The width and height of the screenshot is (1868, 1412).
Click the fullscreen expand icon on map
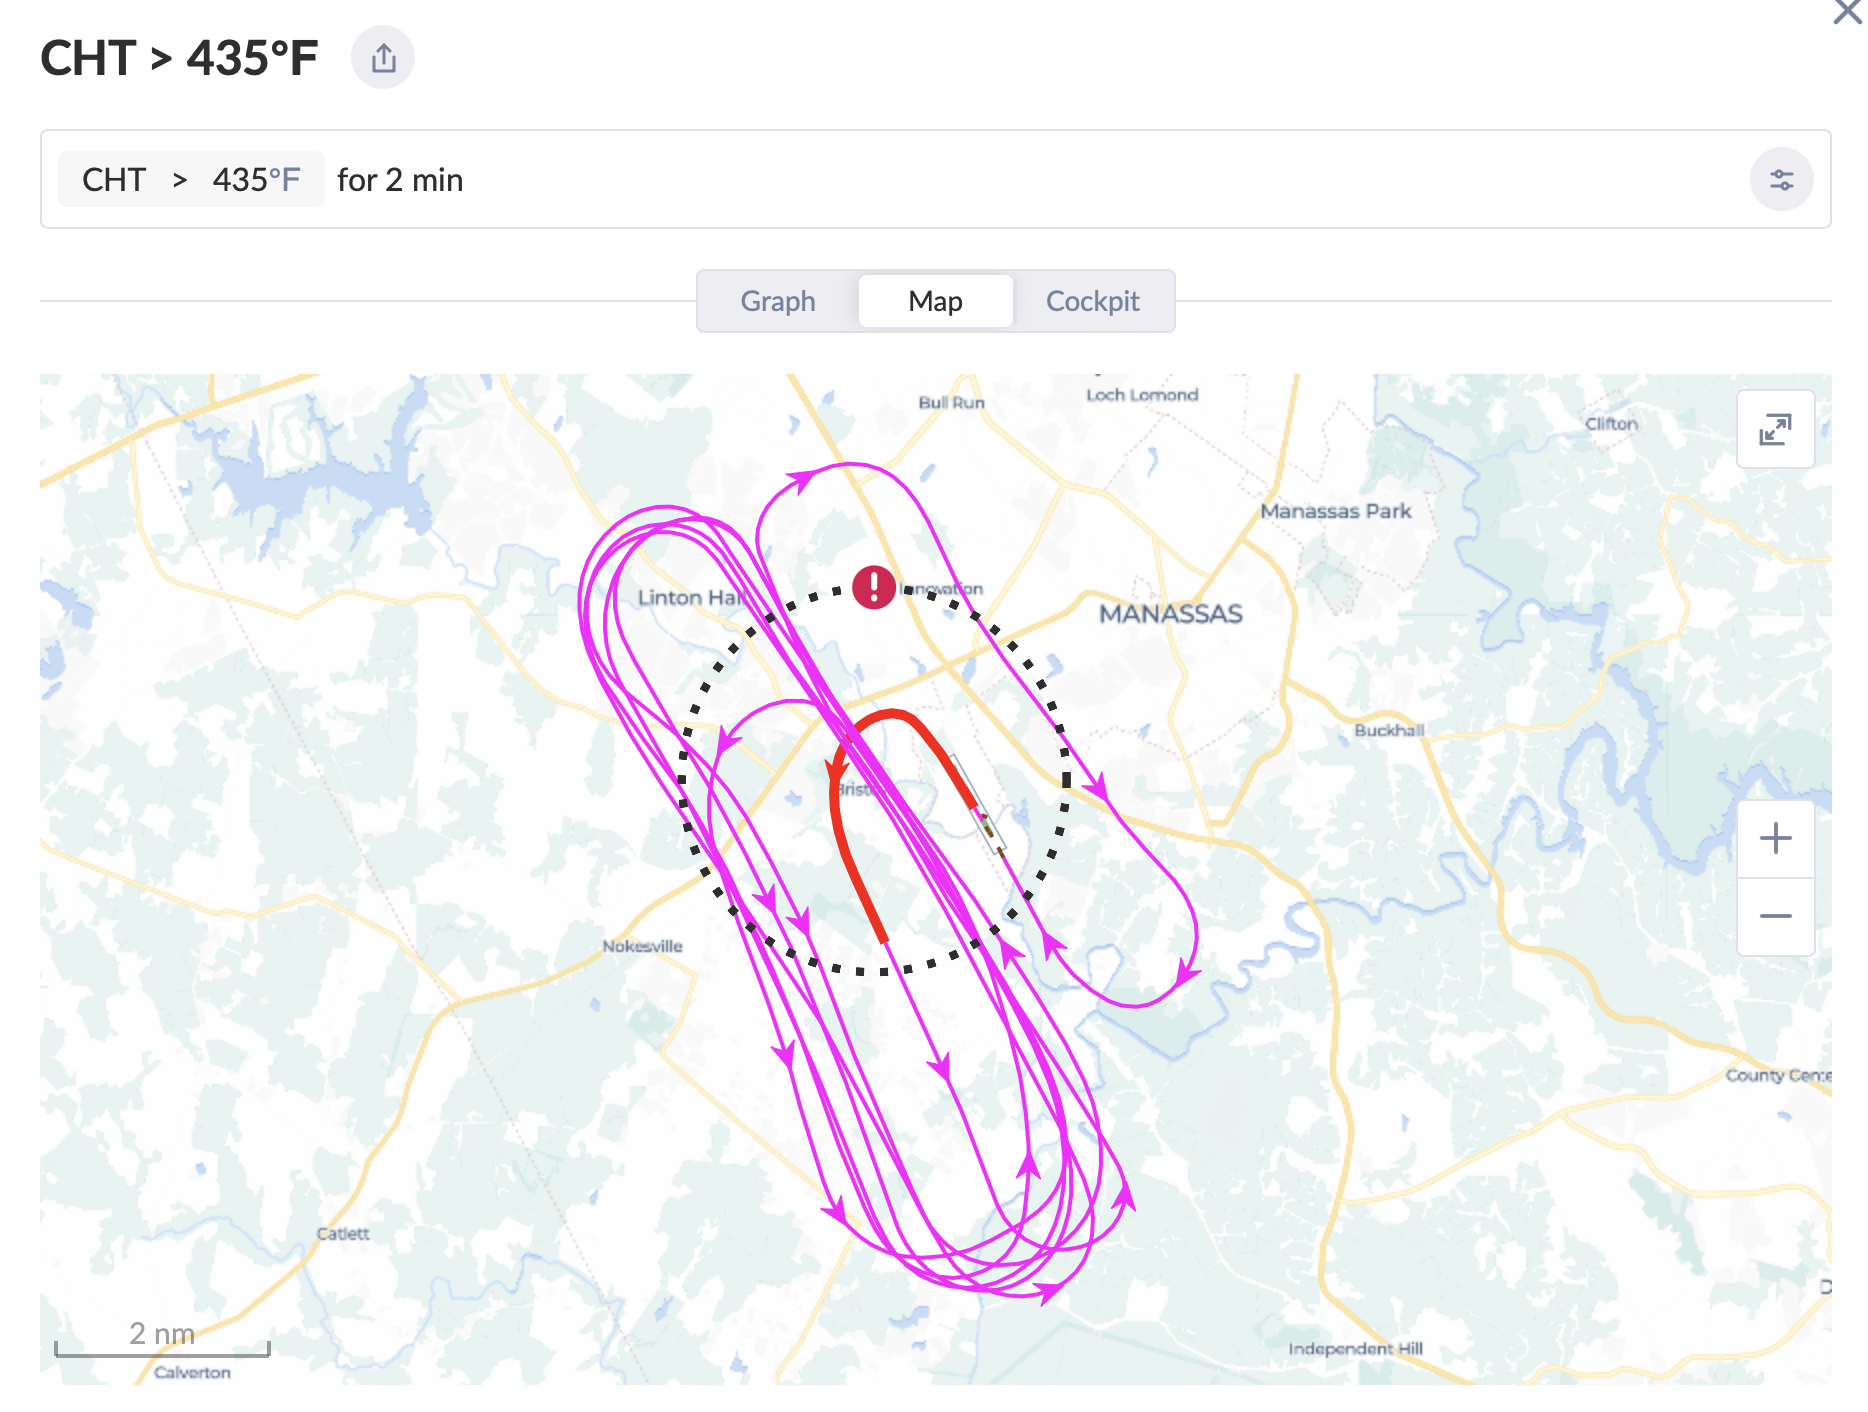(1775, 429)
